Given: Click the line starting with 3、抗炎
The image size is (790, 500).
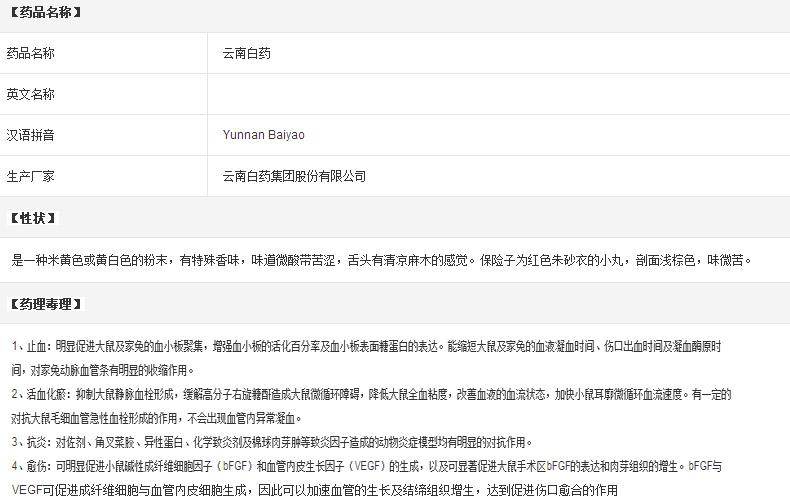Looking at the screenshot, I should 272,443.
